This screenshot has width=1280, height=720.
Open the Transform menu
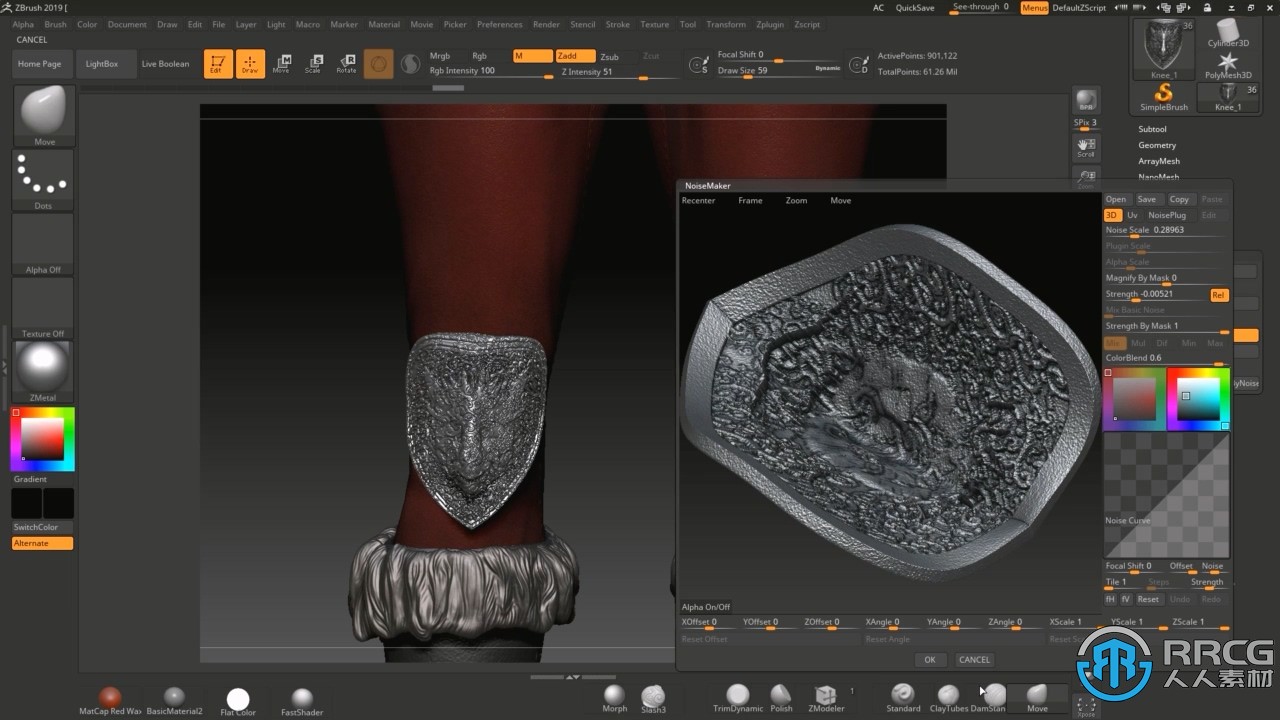(x=726, y=24)
